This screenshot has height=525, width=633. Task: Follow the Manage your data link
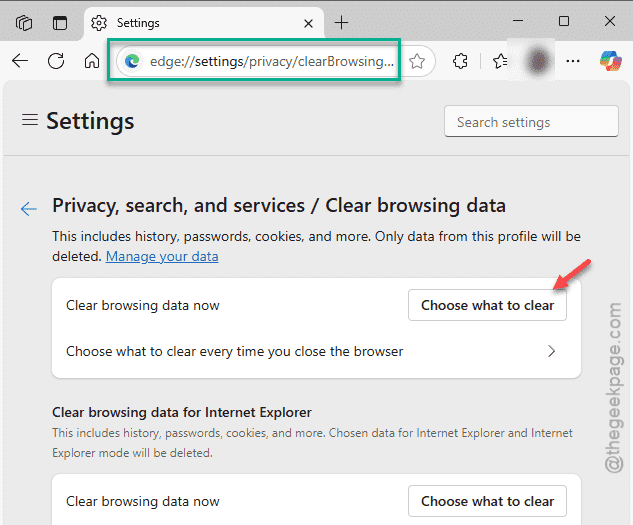(x=162, y=256)
